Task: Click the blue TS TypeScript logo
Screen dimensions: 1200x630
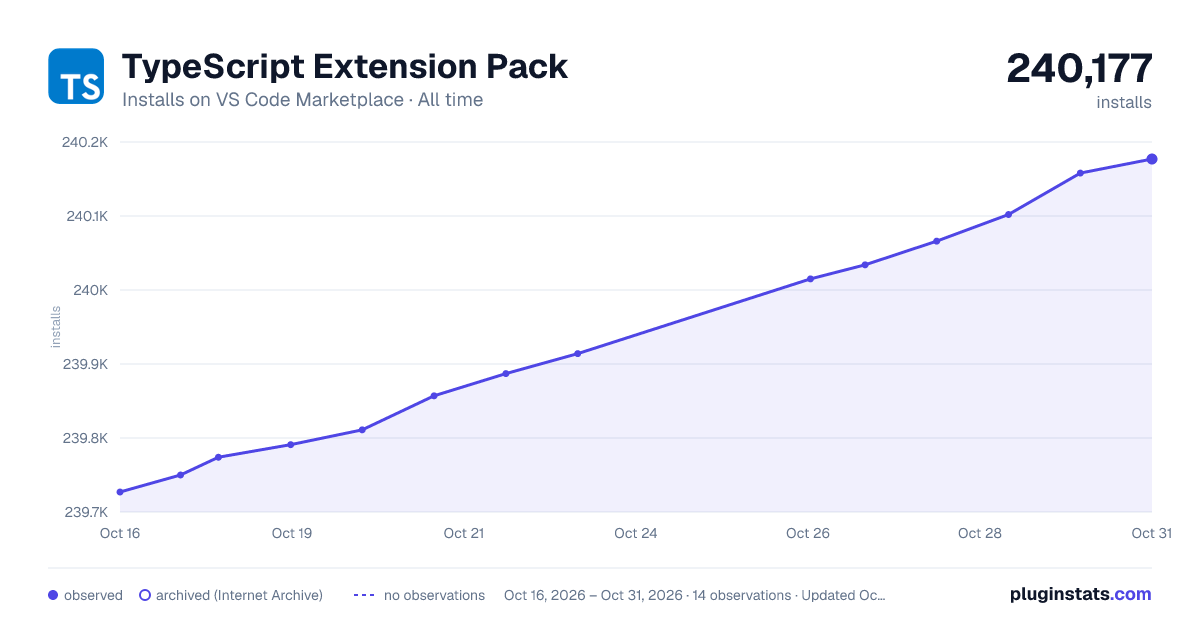Action: click(x=76, y=76)
